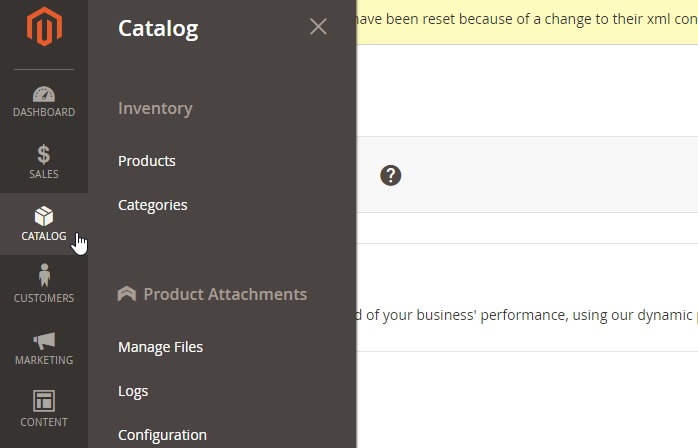Click the question mark help icon

point(390,175)
